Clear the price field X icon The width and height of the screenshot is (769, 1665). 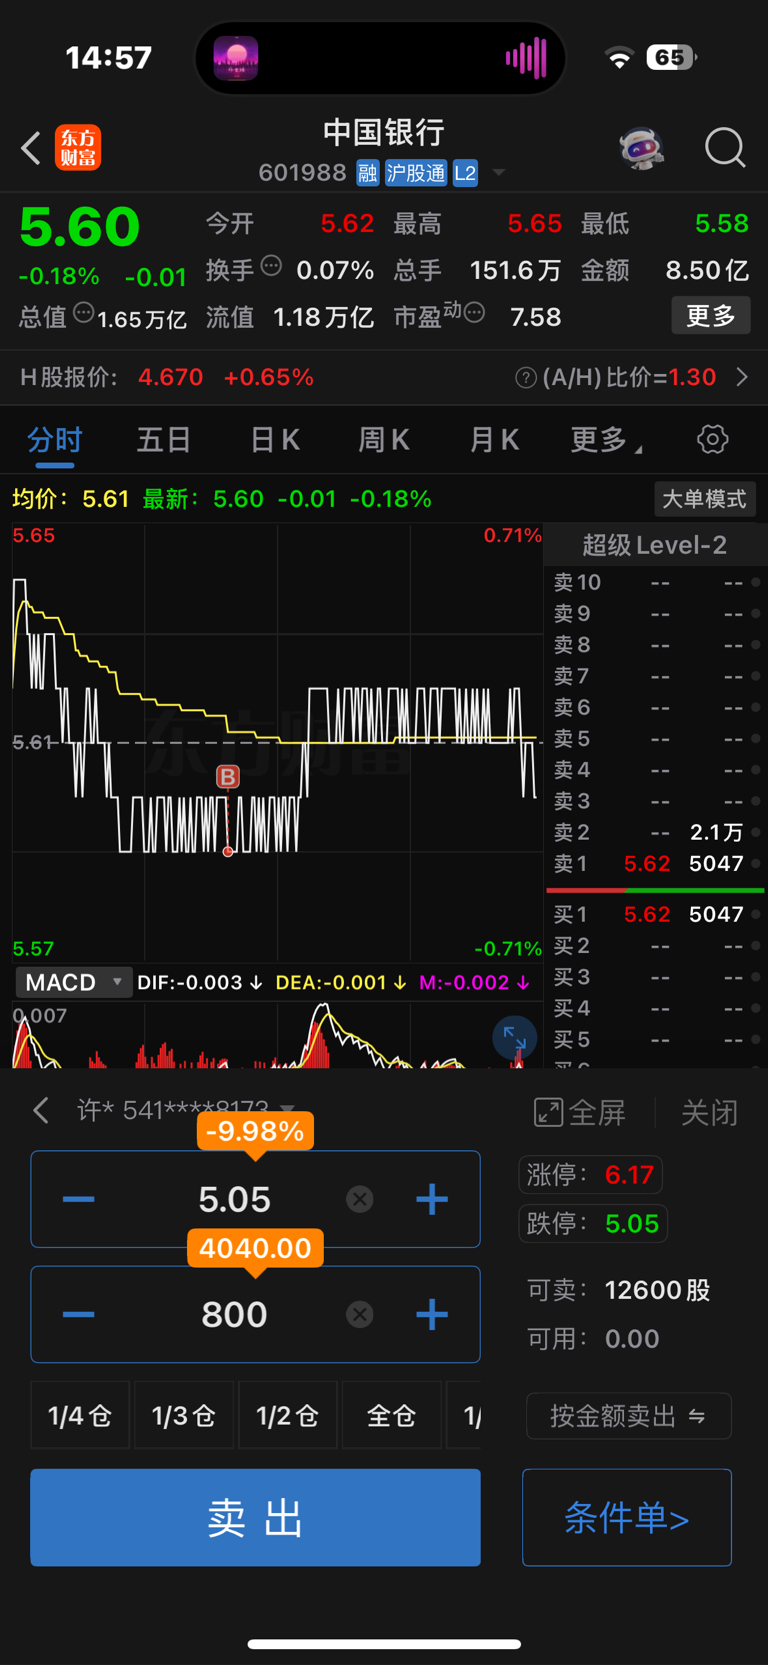[360, 1199]
